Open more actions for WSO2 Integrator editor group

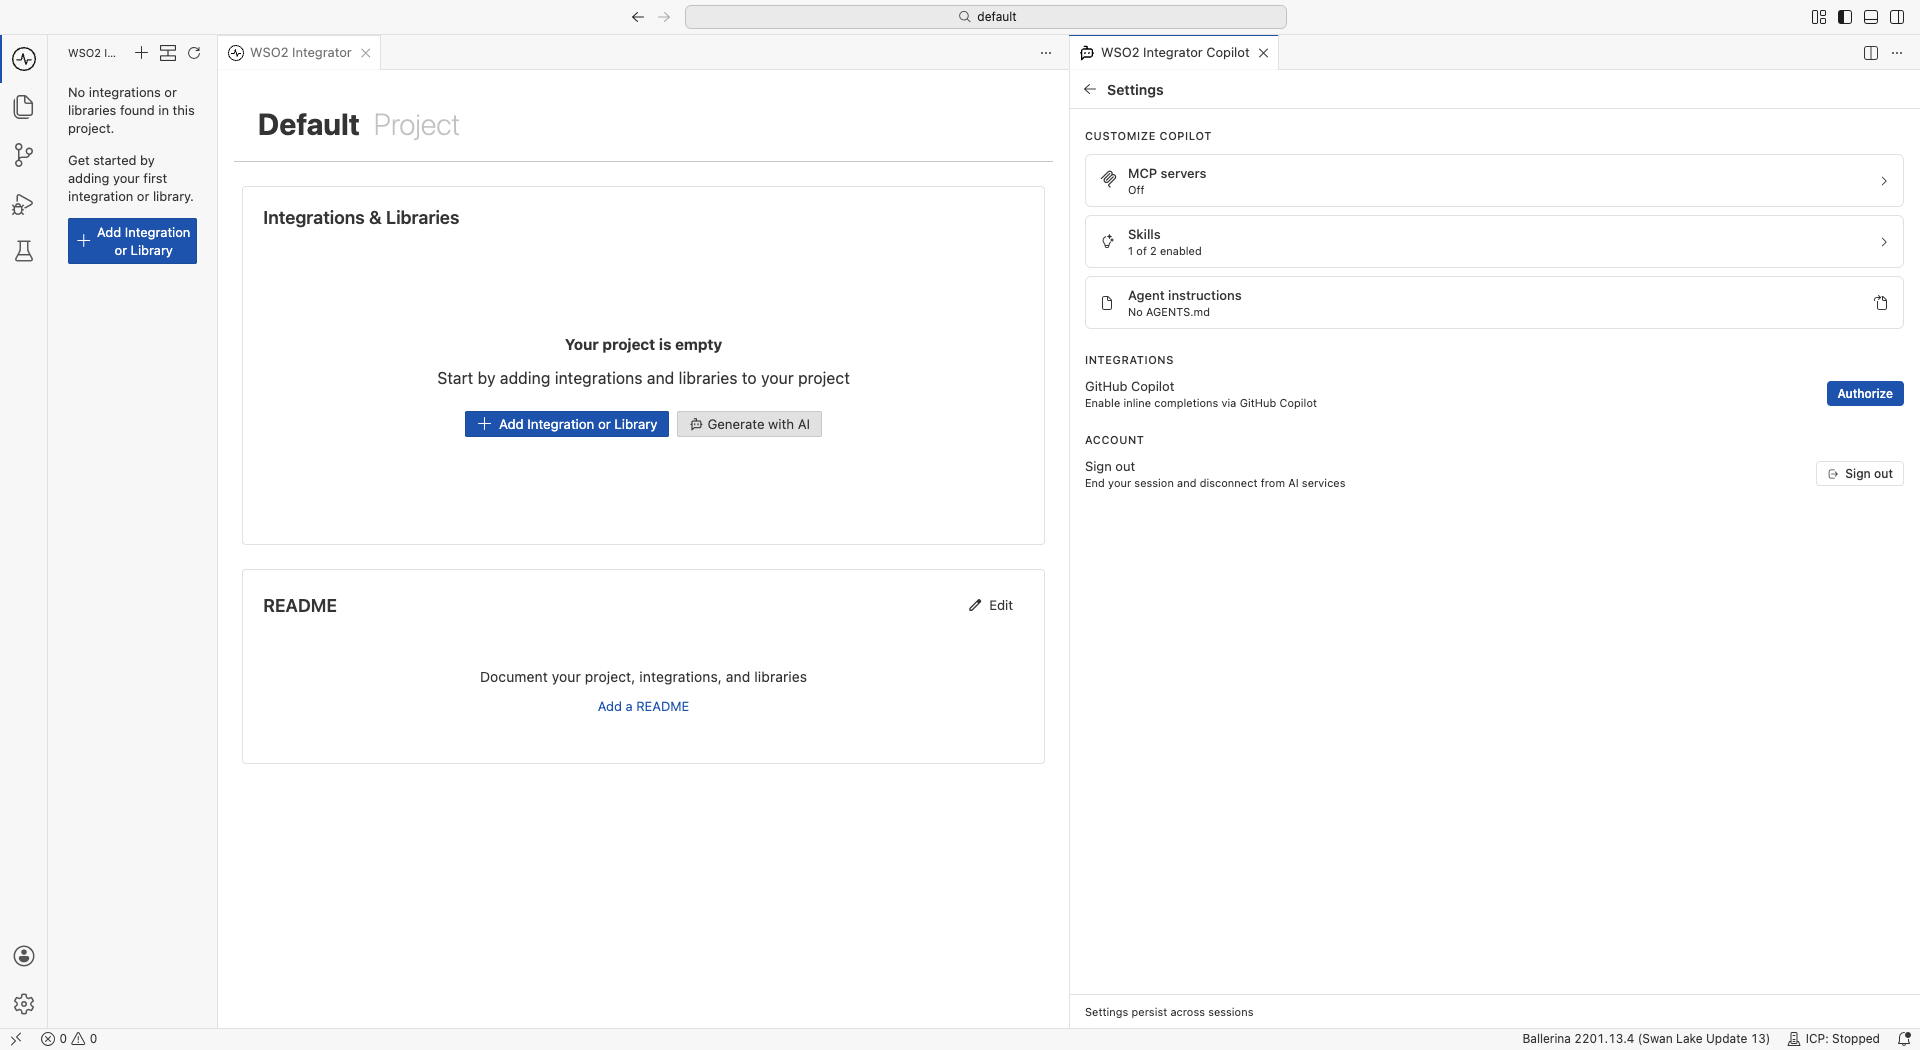pyautogui.click(x=1046, y=53)
